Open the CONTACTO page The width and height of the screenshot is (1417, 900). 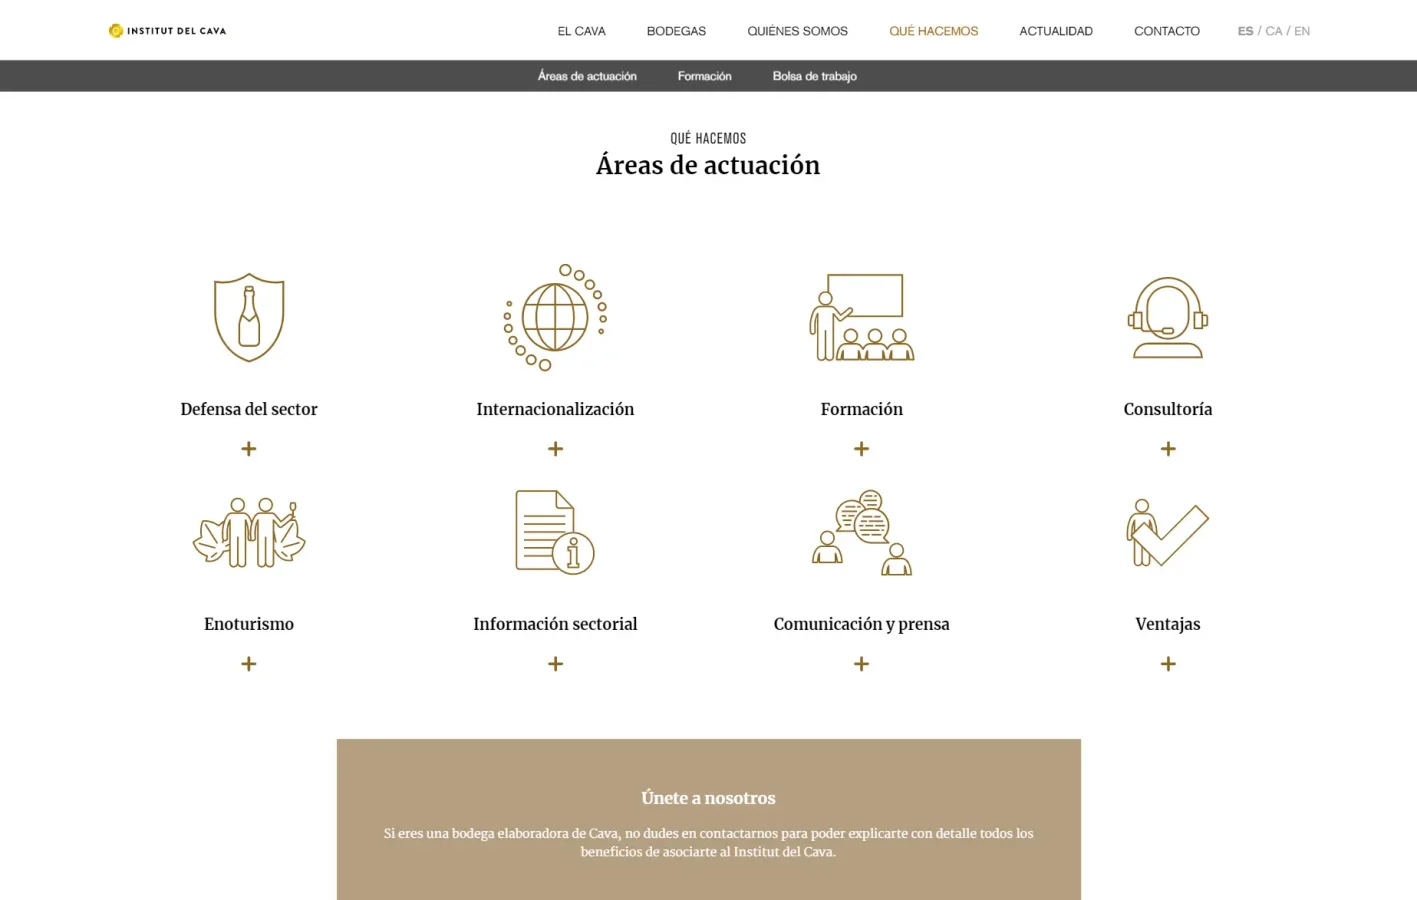point(1166,31)
